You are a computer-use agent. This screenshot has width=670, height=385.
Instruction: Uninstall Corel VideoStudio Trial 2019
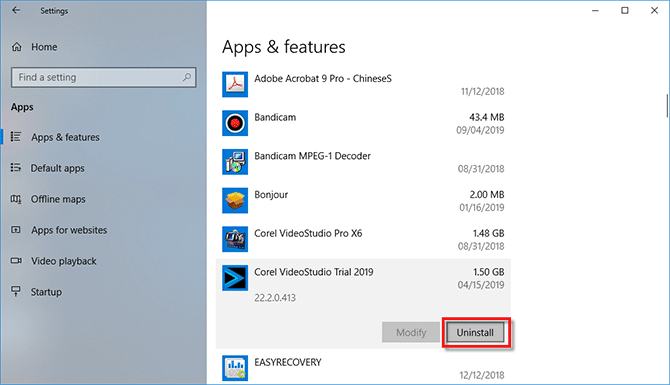[475, 332]
